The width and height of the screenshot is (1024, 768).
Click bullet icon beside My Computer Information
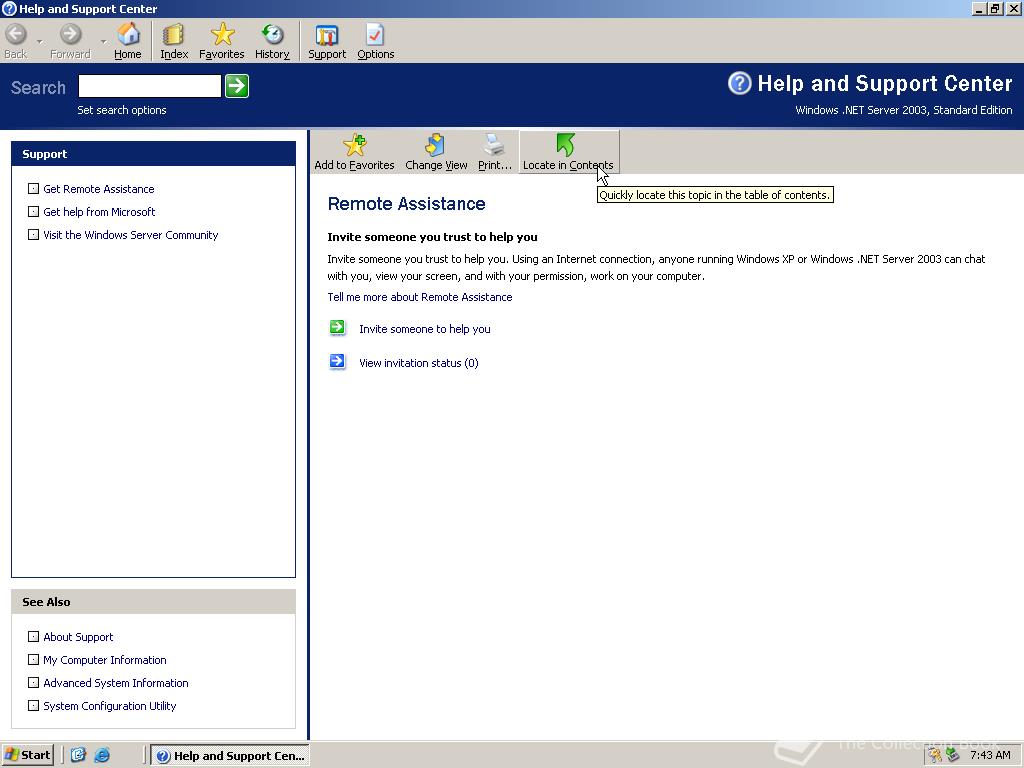point(33,660)
